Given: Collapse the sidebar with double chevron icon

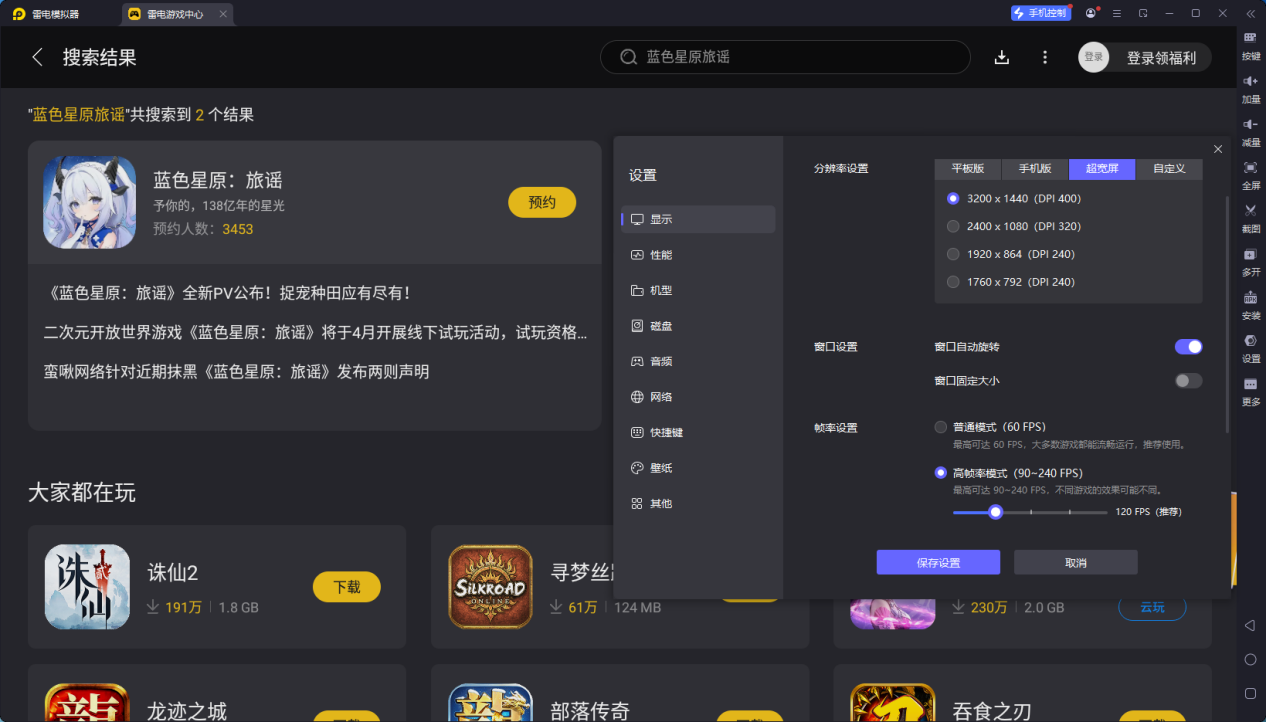Looking at the screenshot, I should click(1250, 13).
